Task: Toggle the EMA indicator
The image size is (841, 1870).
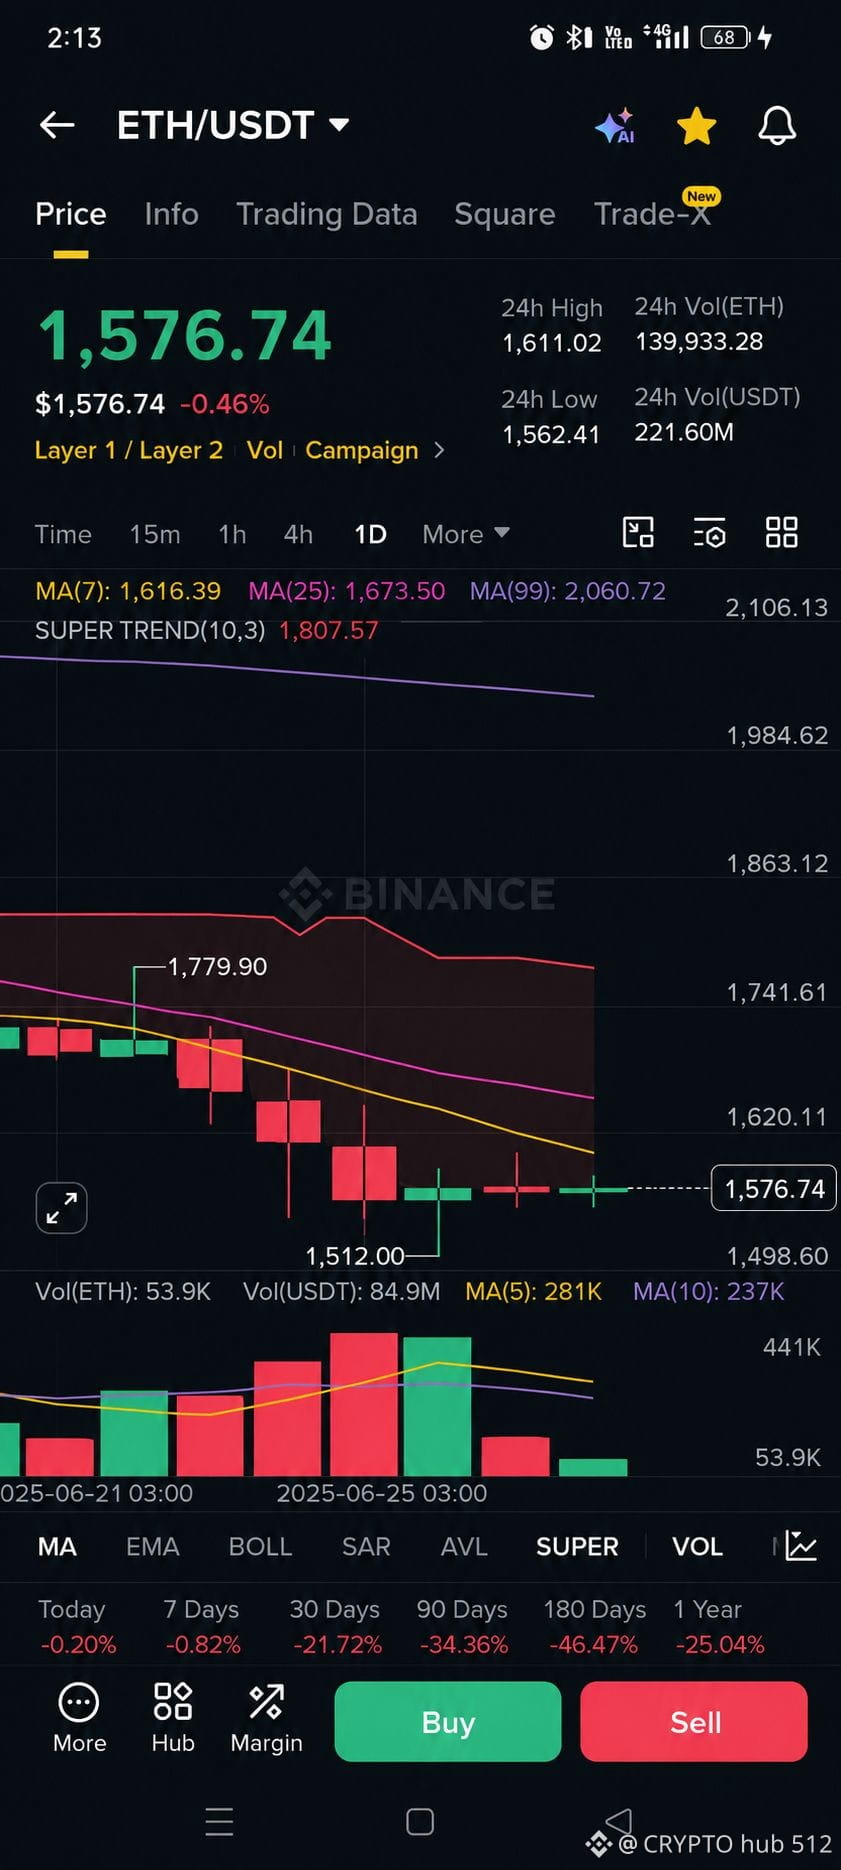Action: point(152,1546)
